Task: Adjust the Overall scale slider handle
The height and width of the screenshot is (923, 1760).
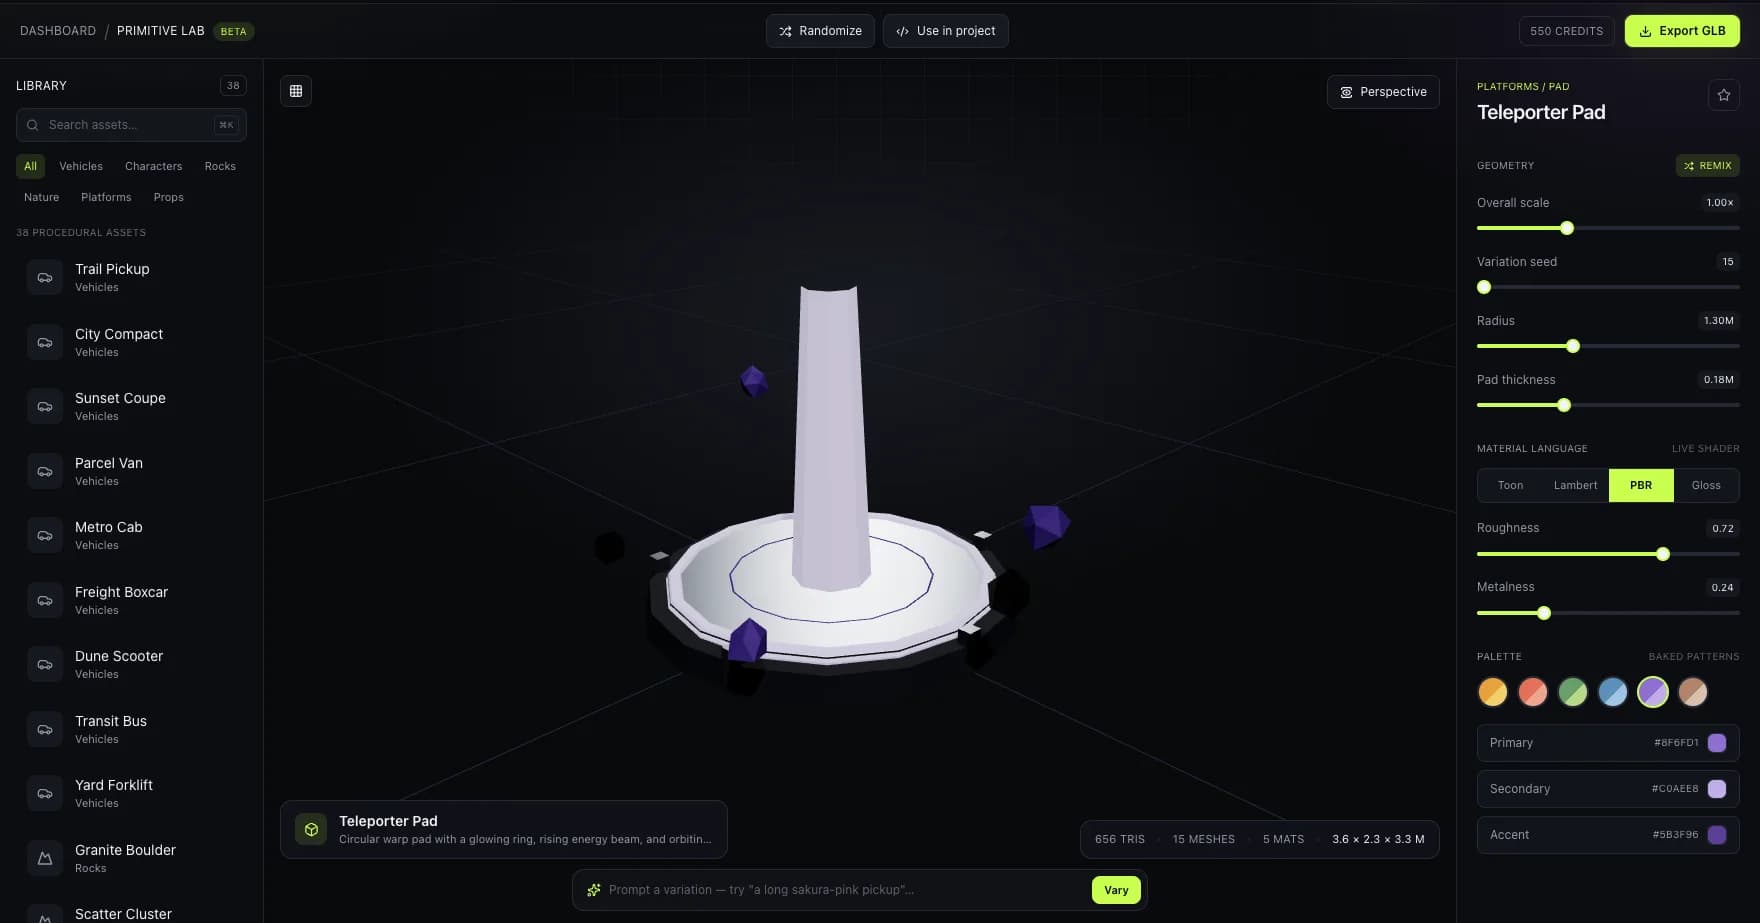Action: click(1567, 228)
